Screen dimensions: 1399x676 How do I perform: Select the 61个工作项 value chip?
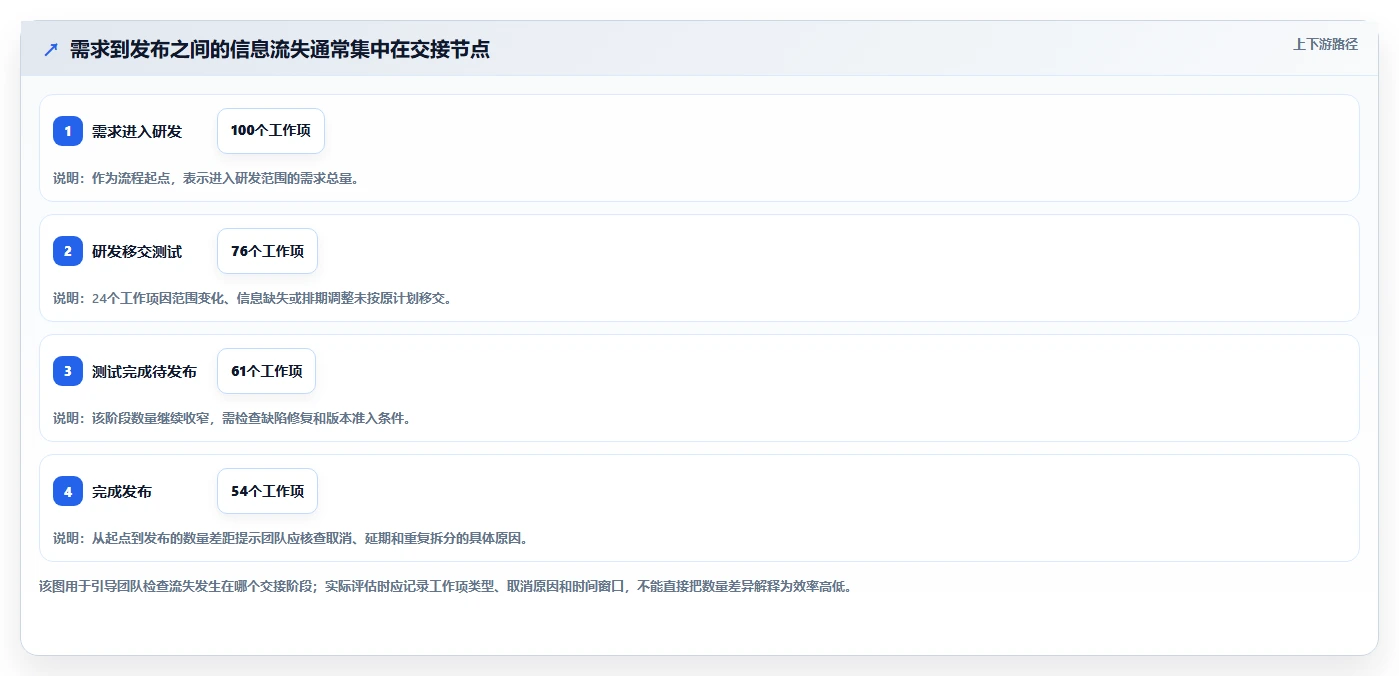point(266,371)
